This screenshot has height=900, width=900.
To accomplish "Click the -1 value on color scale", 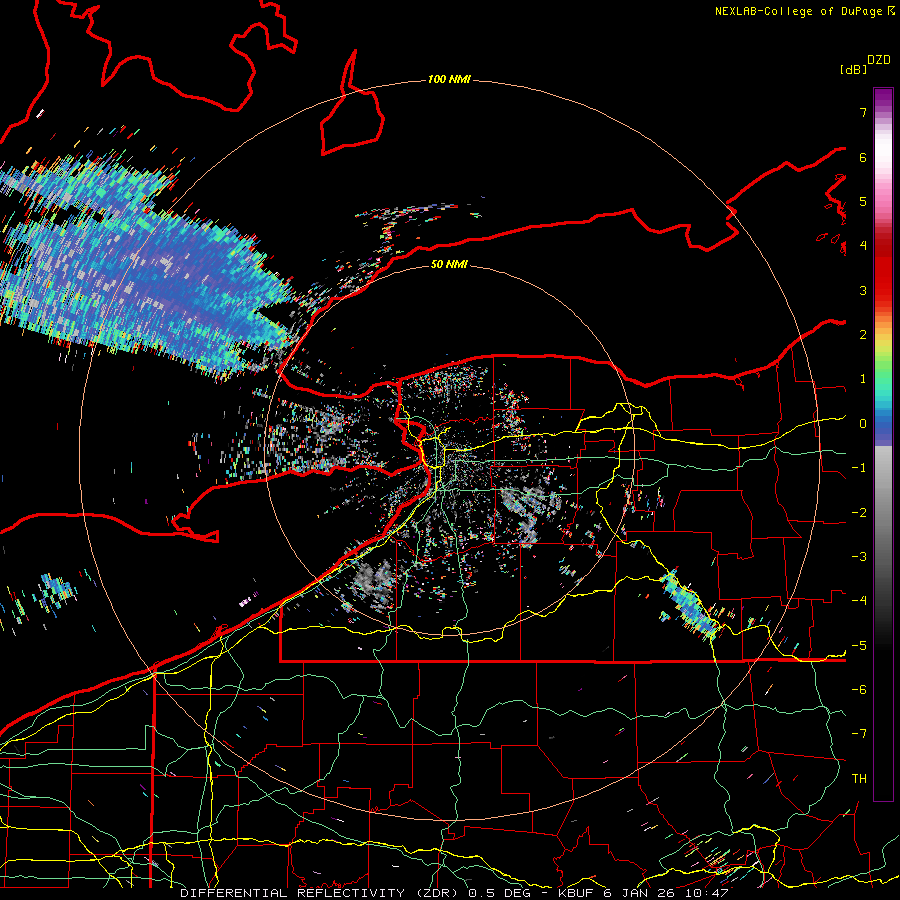I will (x=859, y=468).
